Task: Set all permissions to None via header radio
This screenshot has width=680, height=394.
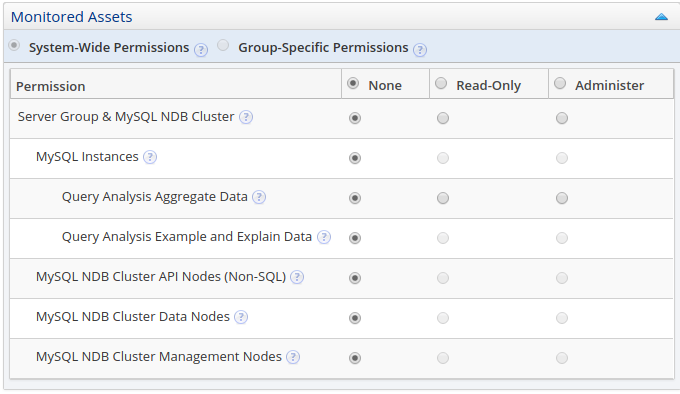Action: pyautogui.click(x=353, y=83)
